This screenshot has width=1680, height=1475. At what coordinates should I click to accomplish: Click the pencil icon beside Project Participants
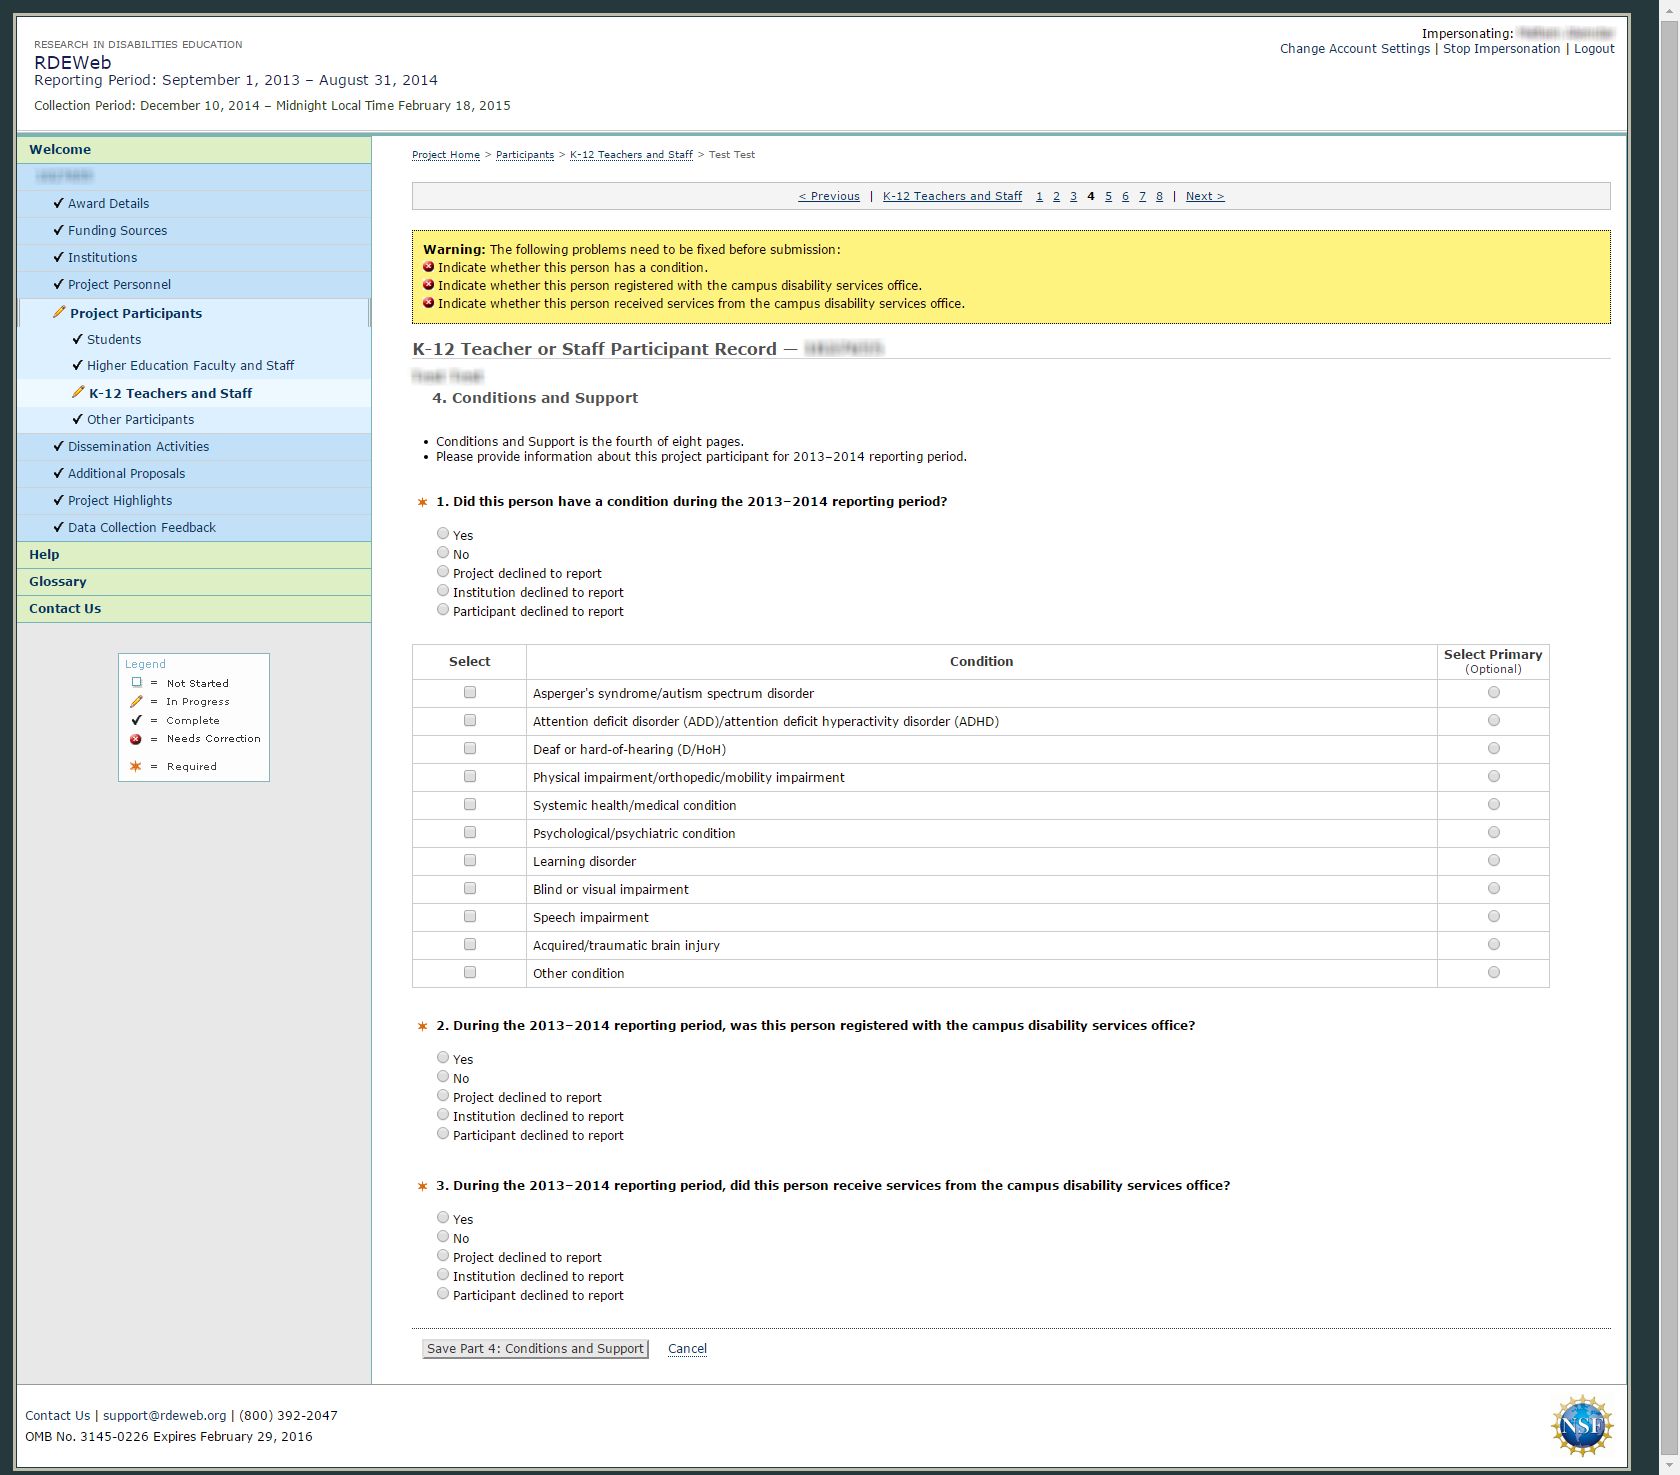[59, 313]
